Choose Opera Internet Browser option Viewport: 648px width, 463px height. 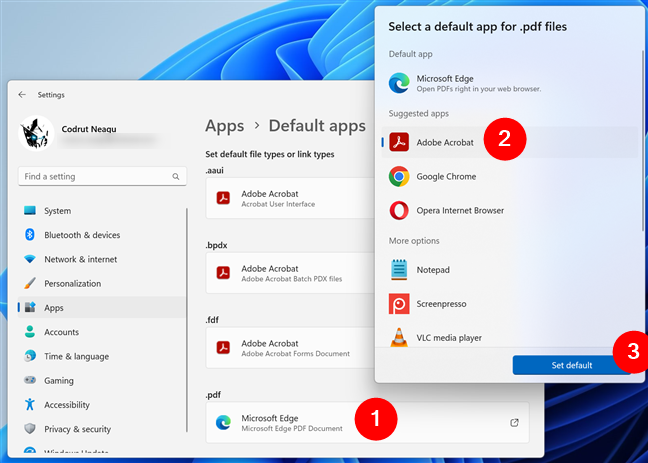click(510, 210)
